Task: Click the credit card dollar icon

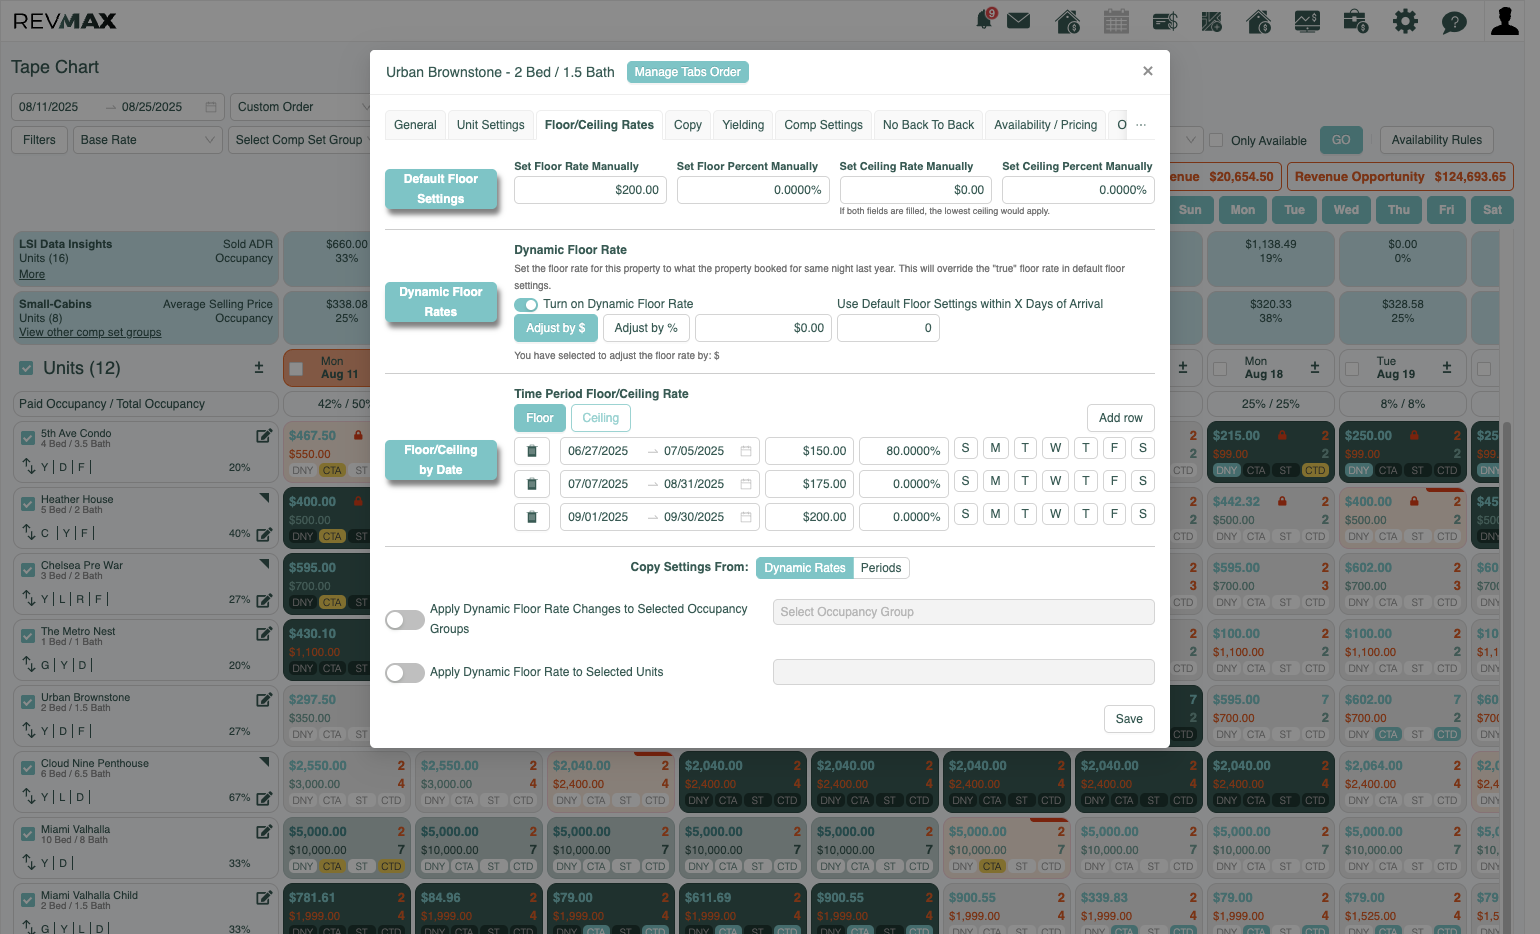Action: 1165,21
